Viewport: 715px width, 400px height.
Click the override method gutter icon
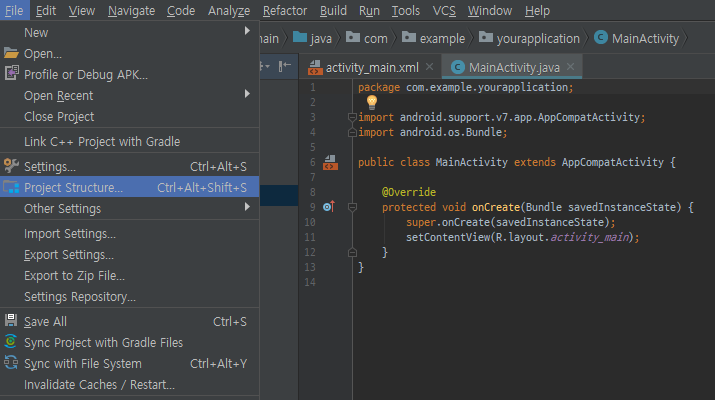tap(328, 207)
